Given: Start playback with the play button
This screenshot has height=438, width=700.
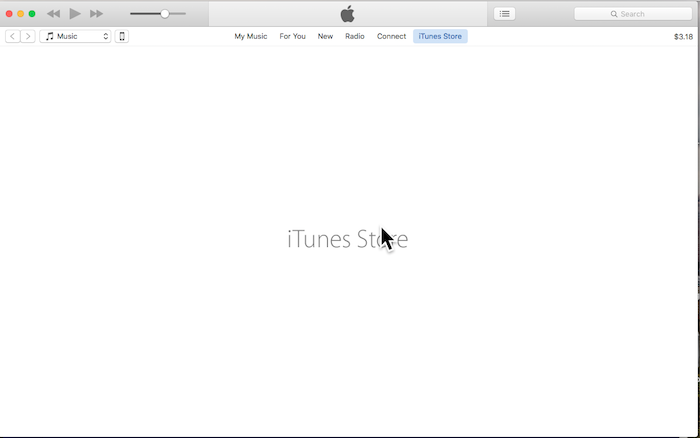Looking at the screenshot, I should [75, 14].
